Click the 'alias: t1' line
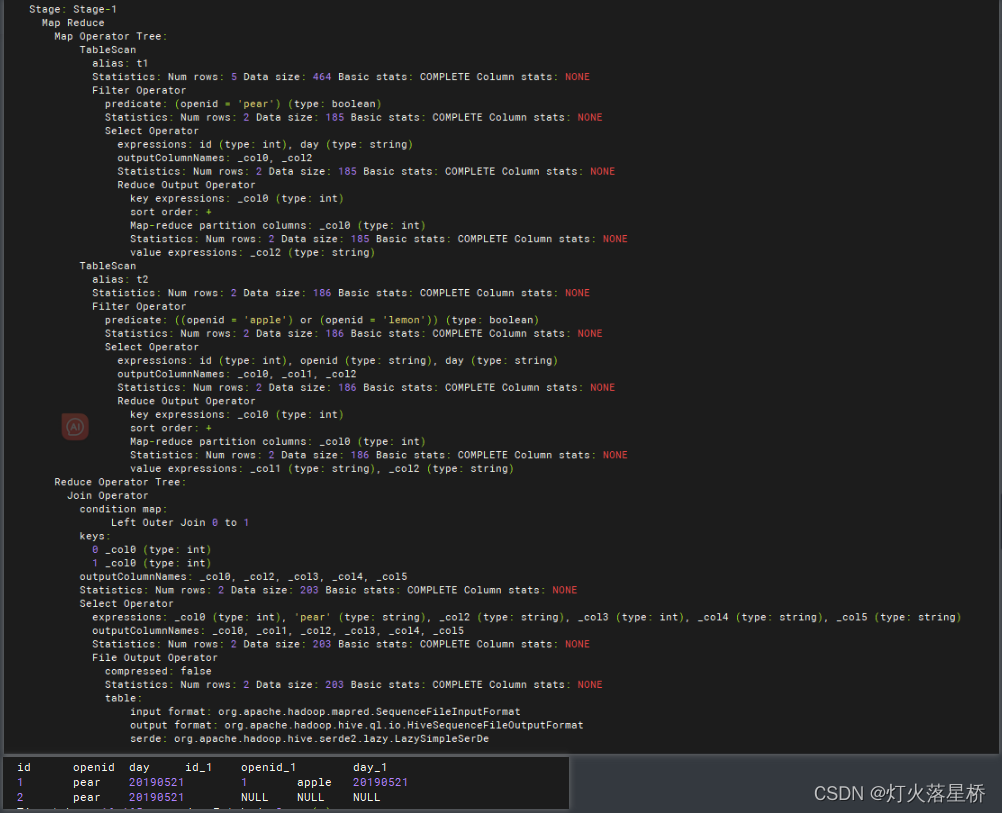Viewport: 1002px width, 813px height. click(x=120, y=63)
